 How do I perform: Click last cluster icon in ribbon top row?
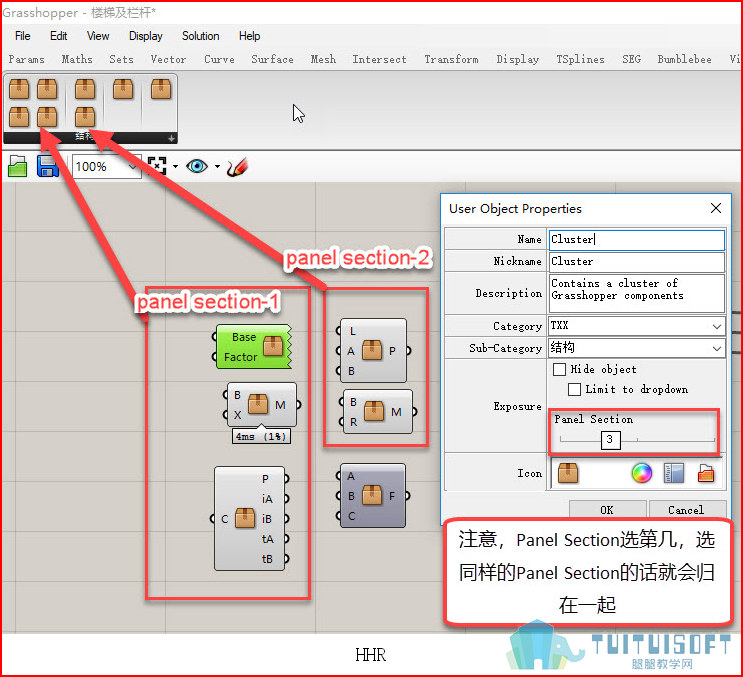click(x=161, y=89)
